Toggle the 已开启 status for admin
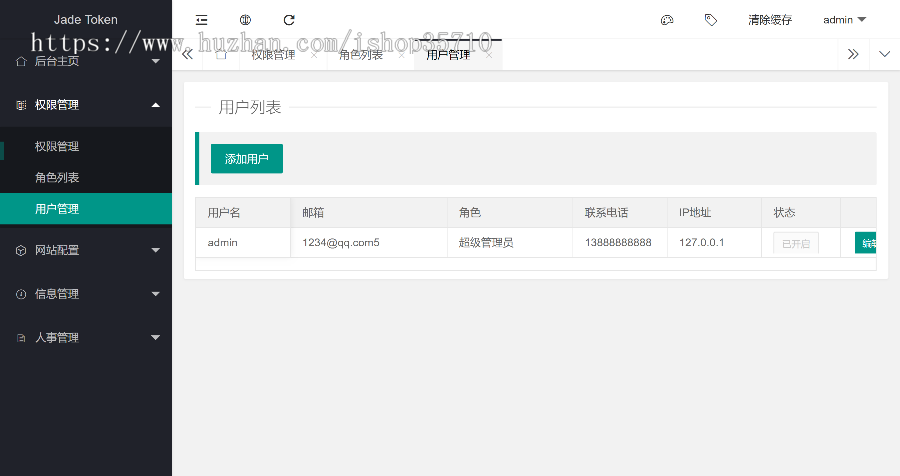Viewport: 900px width, 476px height. 796,243
